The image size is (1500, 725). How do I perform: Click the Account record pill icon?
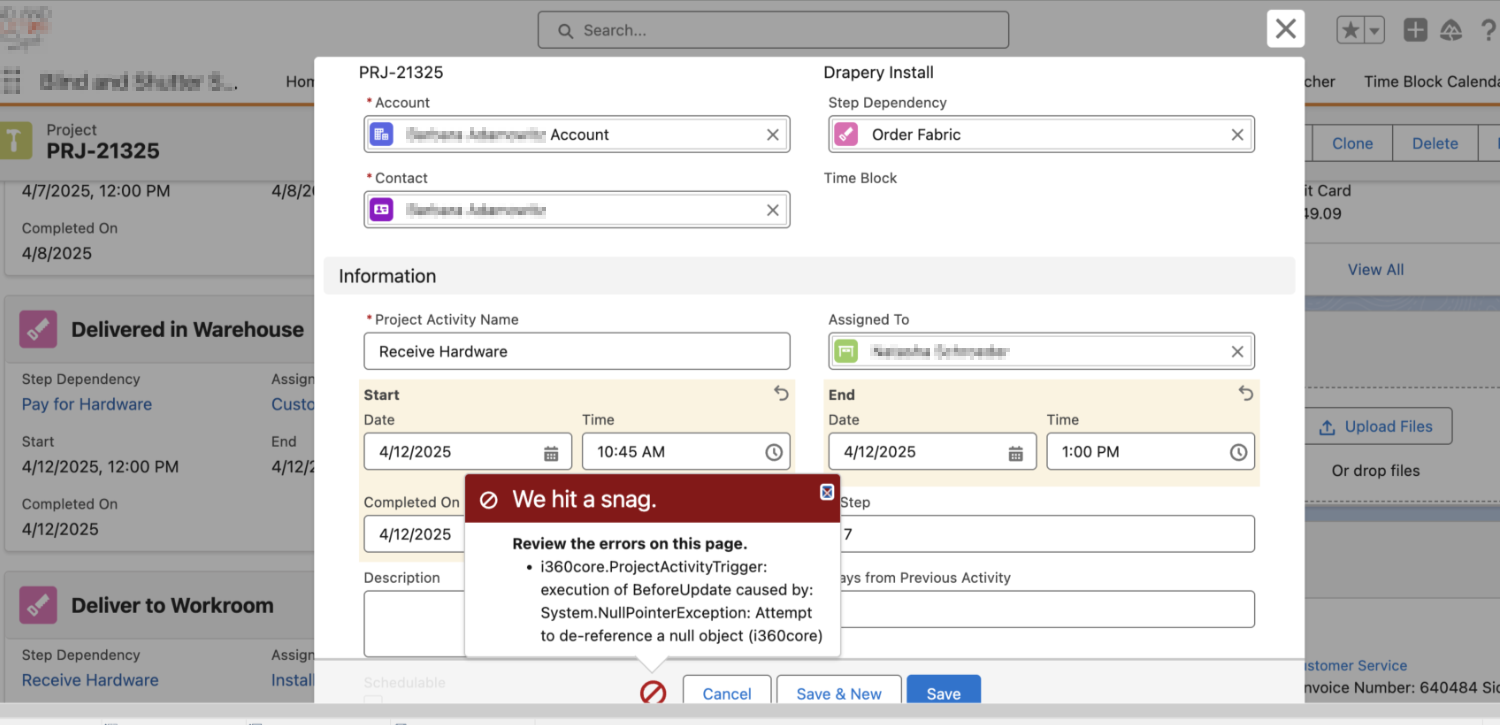(x=381, y=135)
